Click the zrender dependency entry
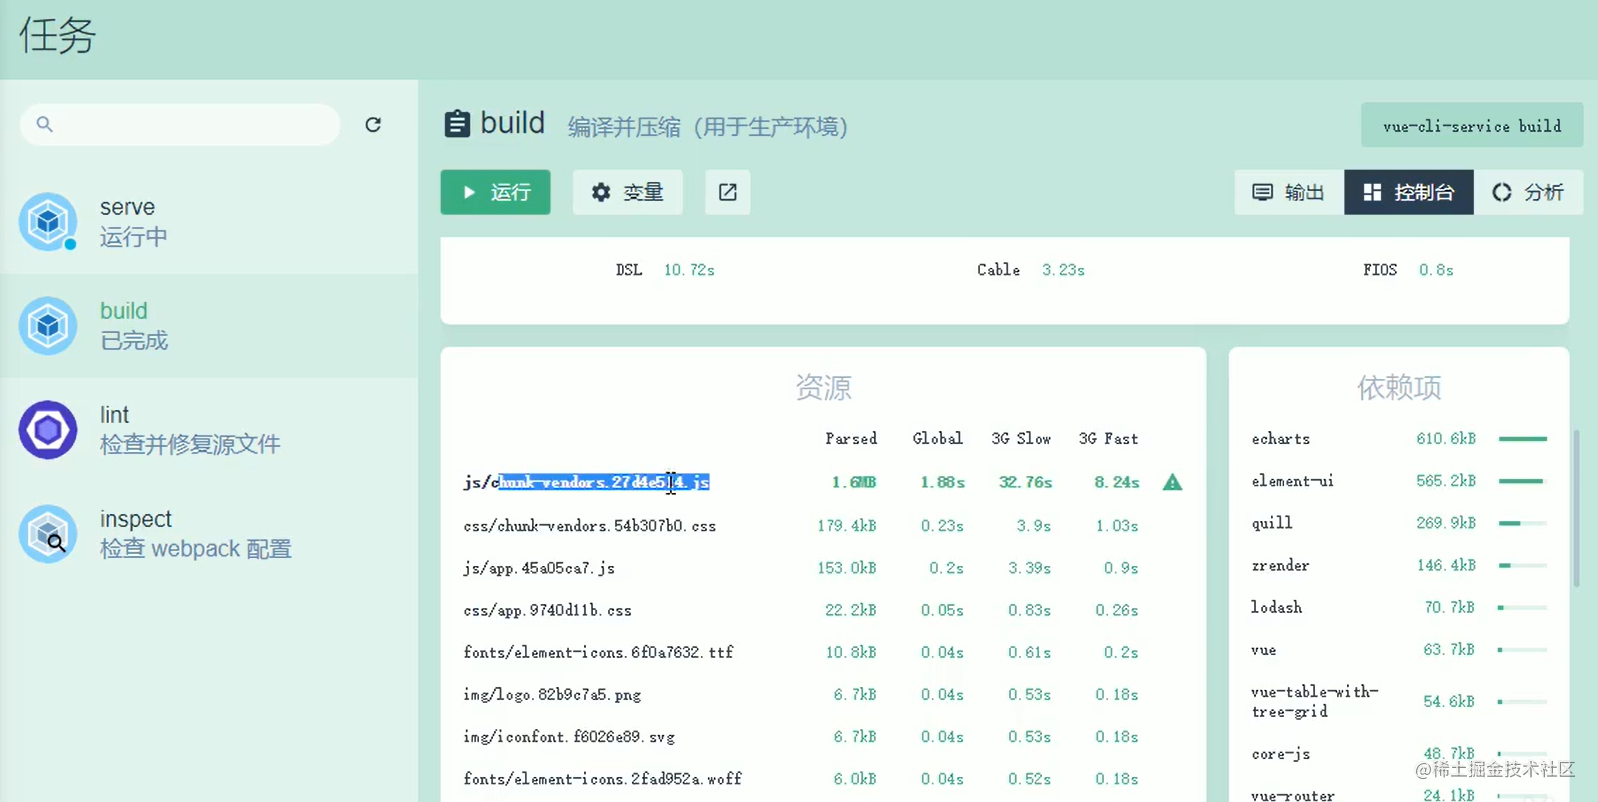The height and width of the screenshot is (802, 1598). (1398, 565)
